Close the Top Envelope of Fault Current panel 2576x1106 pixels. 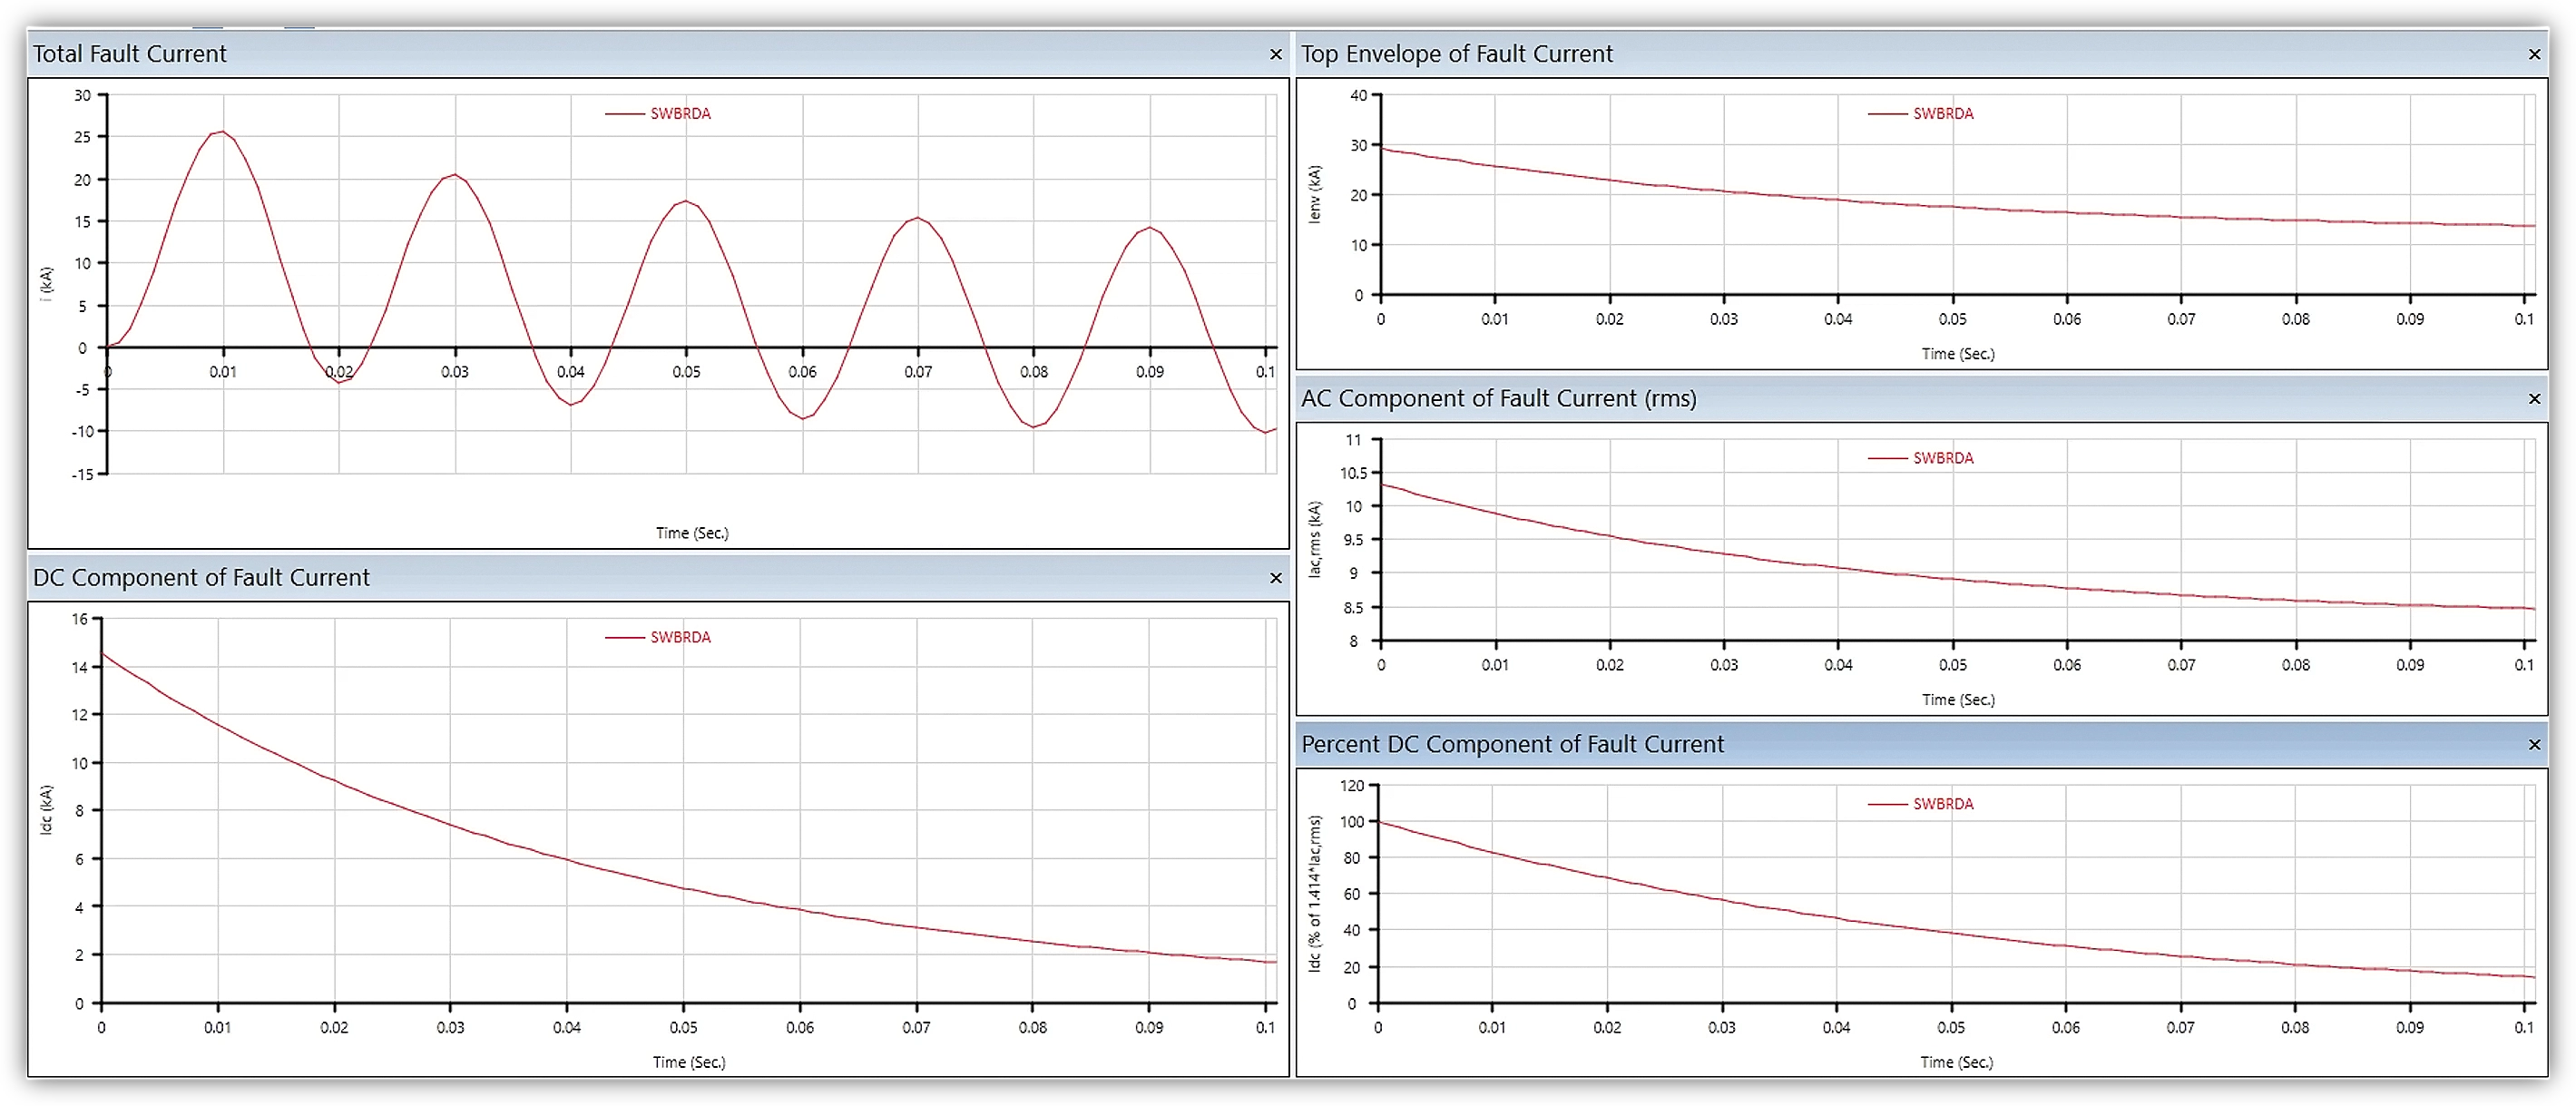[x=2534, y=54]
